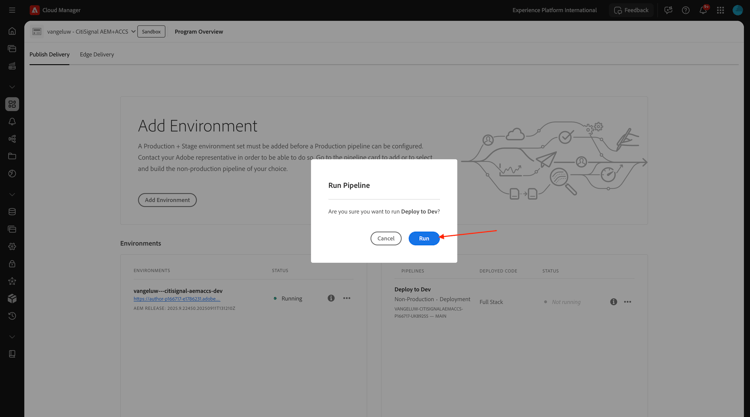Collapse the second sidebar section chevron
Image resolution: width=750 pixels, height=417 pixels.
pyautogui.click(x=12, y=195)
